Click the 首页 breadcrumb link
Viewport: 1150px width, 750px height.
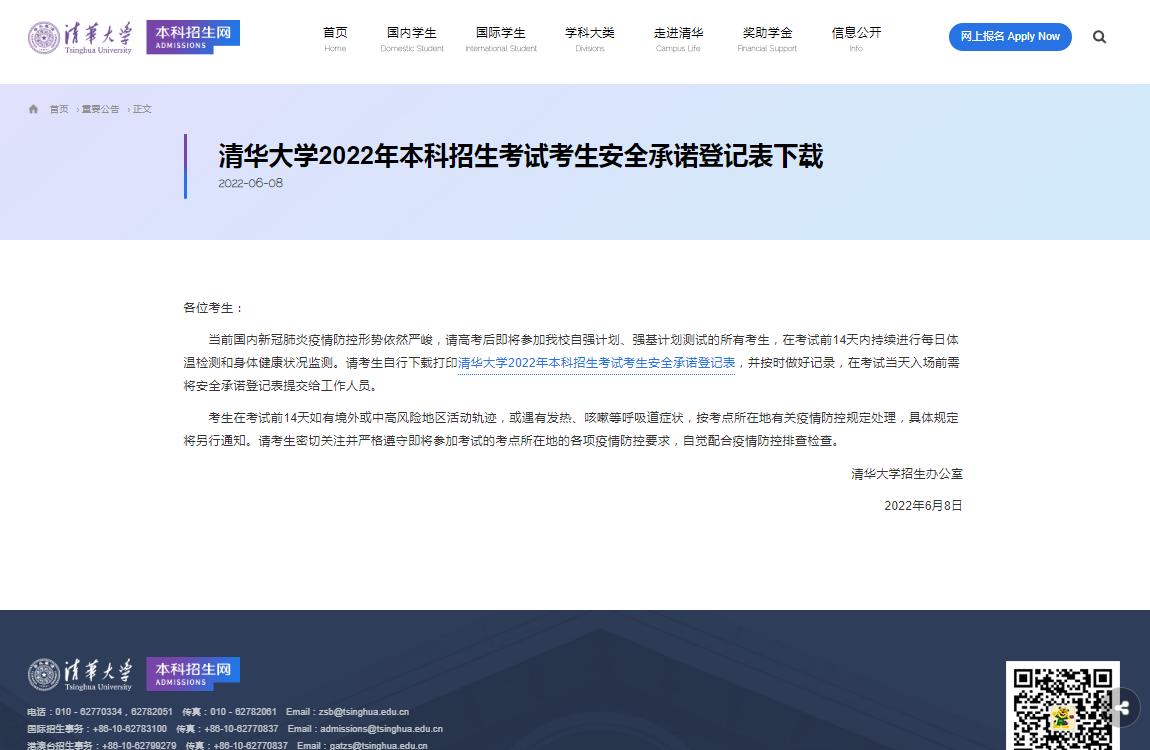click(x=59, y=109)
